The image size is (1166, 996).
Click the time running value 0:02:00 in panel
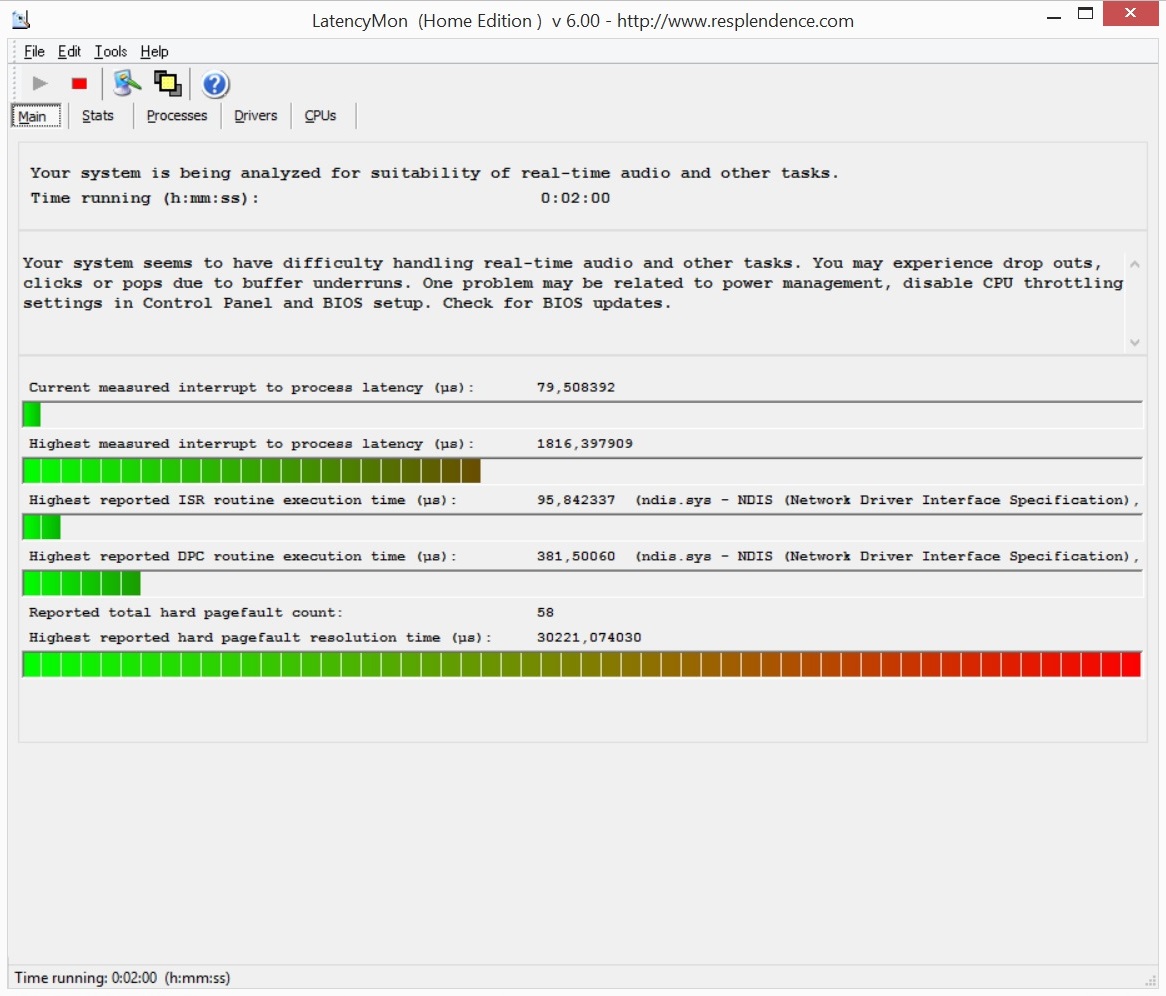tap(576, 199)
